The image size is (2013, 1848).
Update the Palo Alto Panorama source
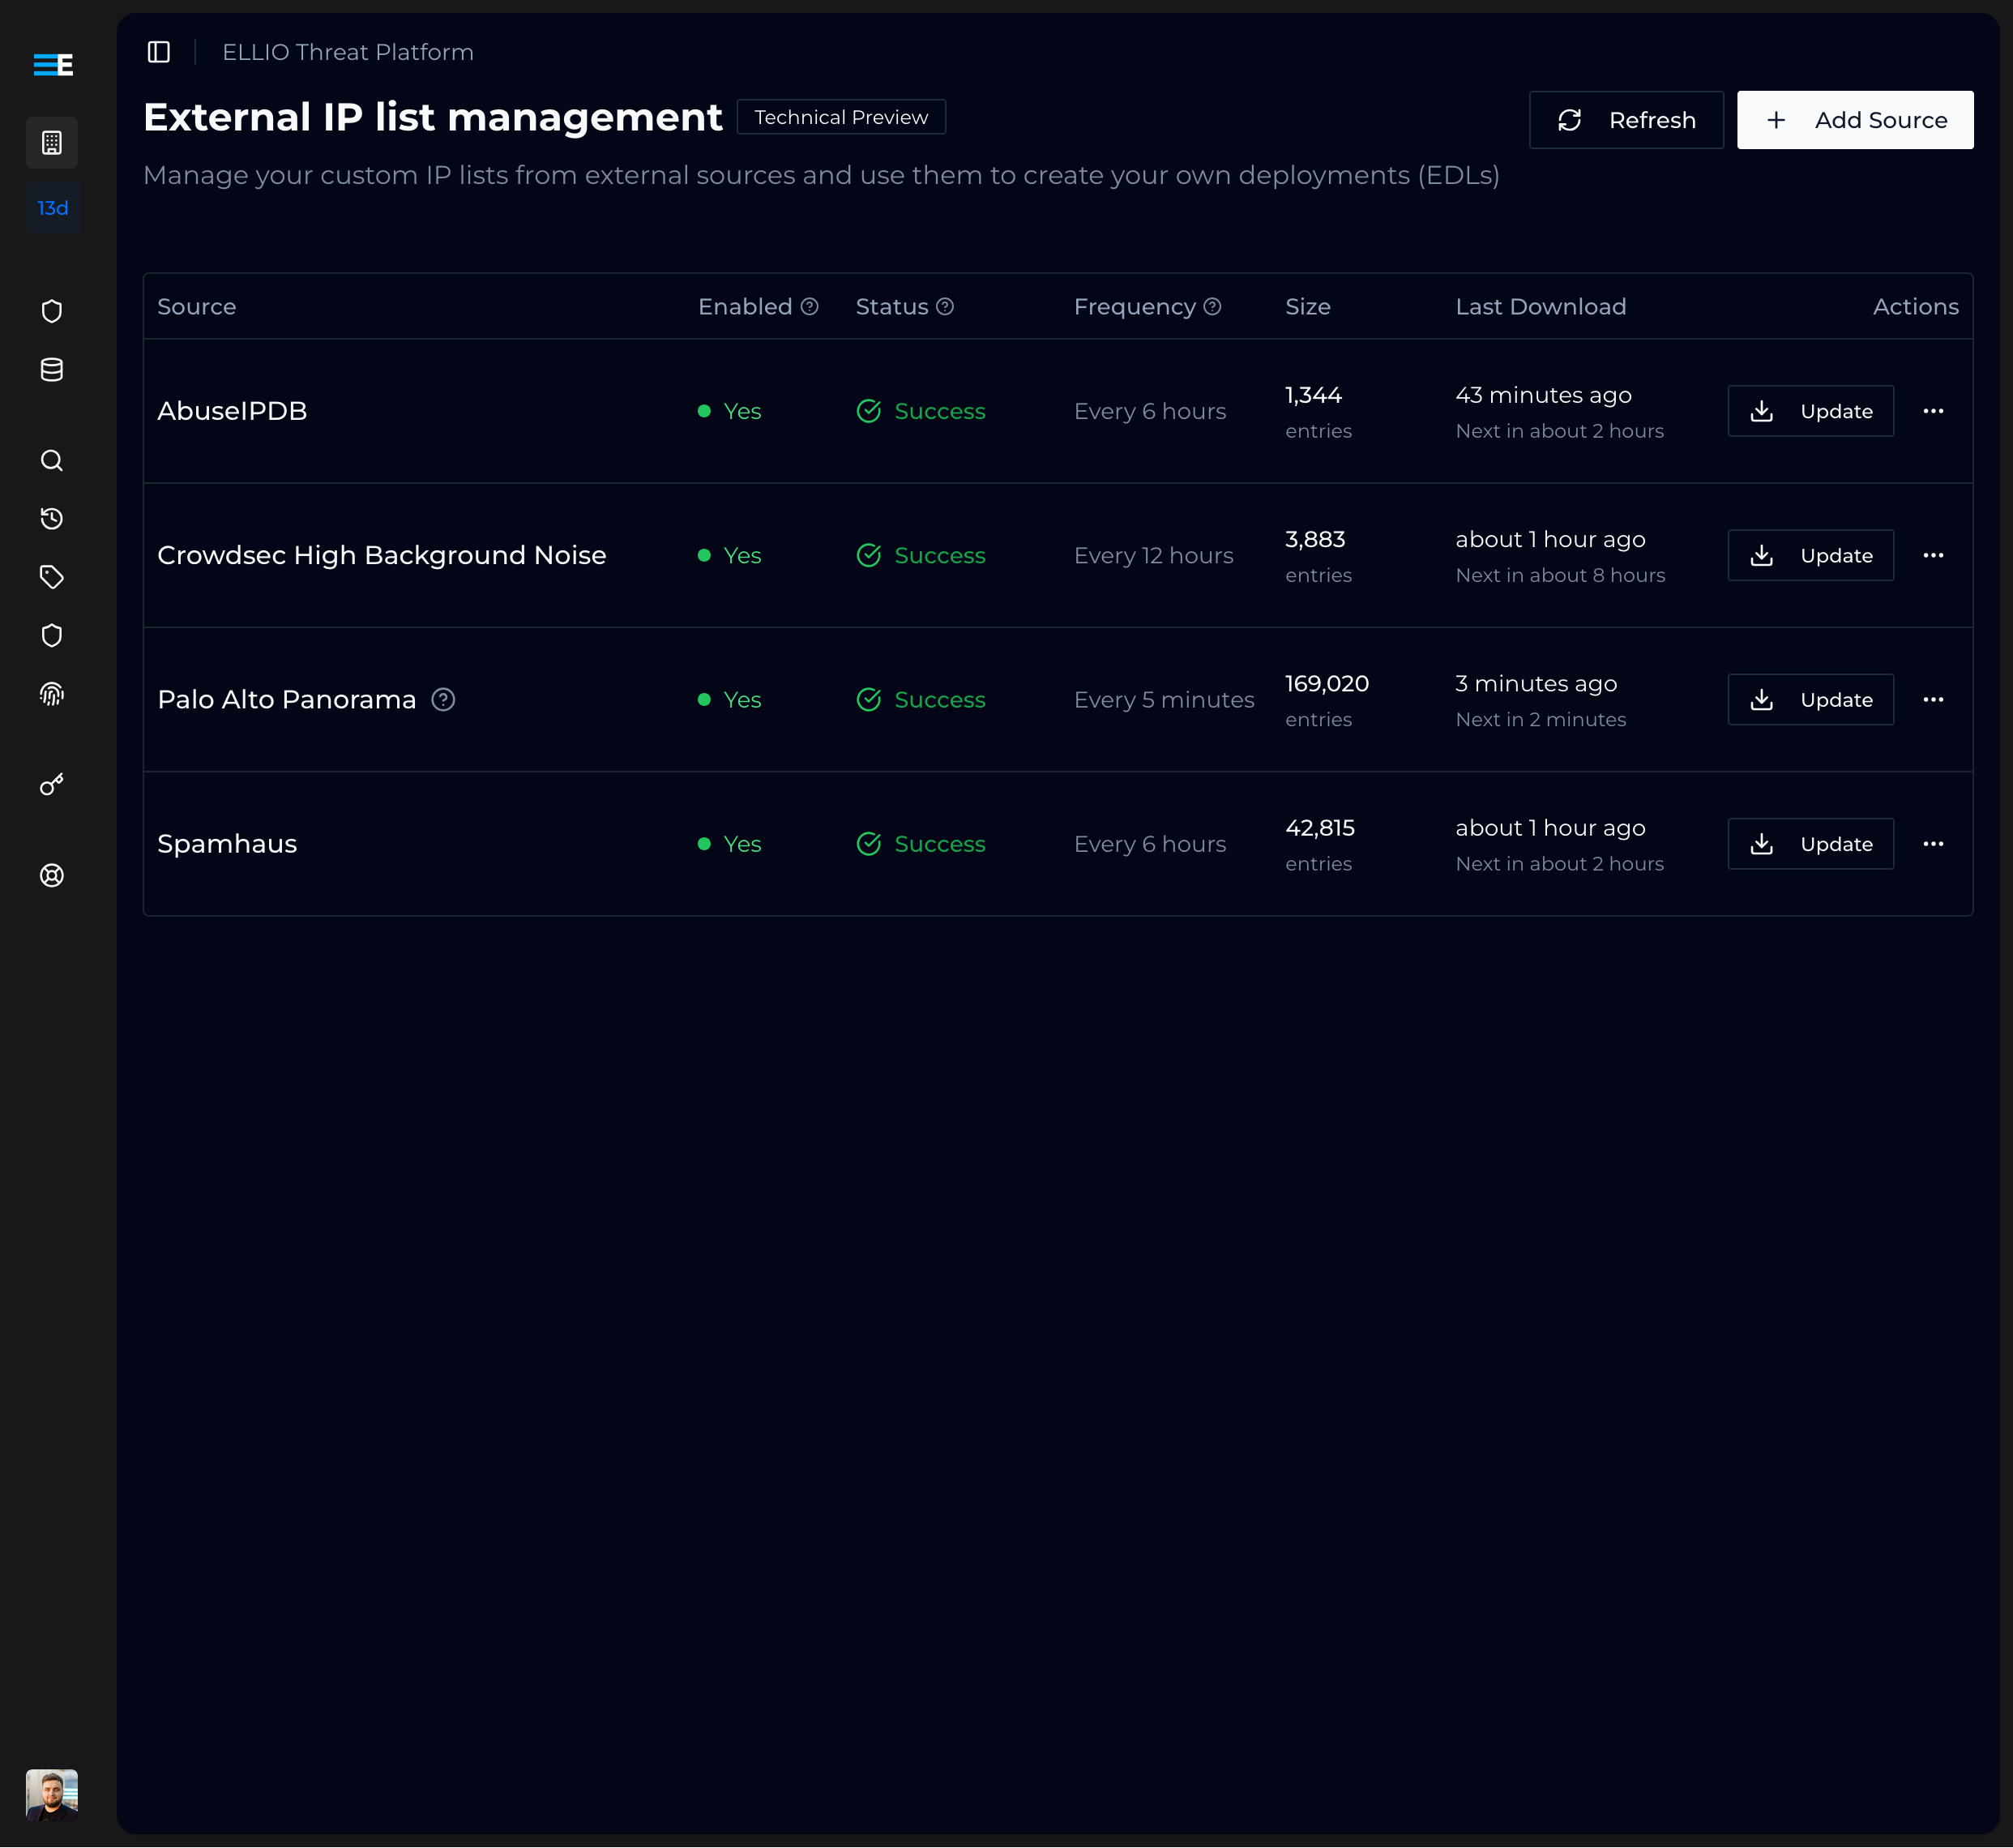pyautogui.click(x=1810, y=700)
